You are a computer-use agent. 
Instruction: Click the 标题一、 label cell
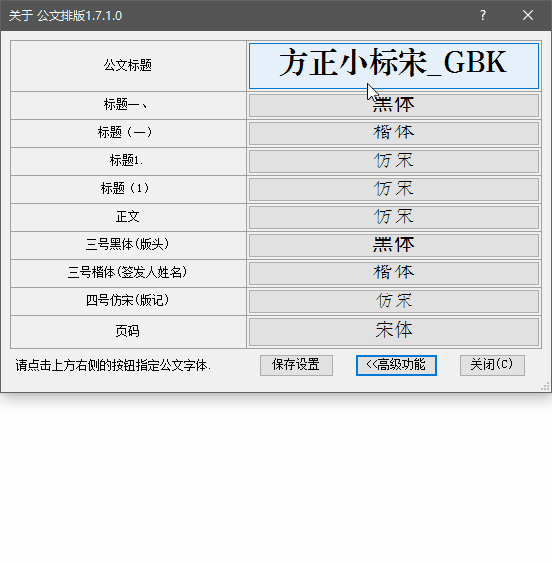point(128,105)
